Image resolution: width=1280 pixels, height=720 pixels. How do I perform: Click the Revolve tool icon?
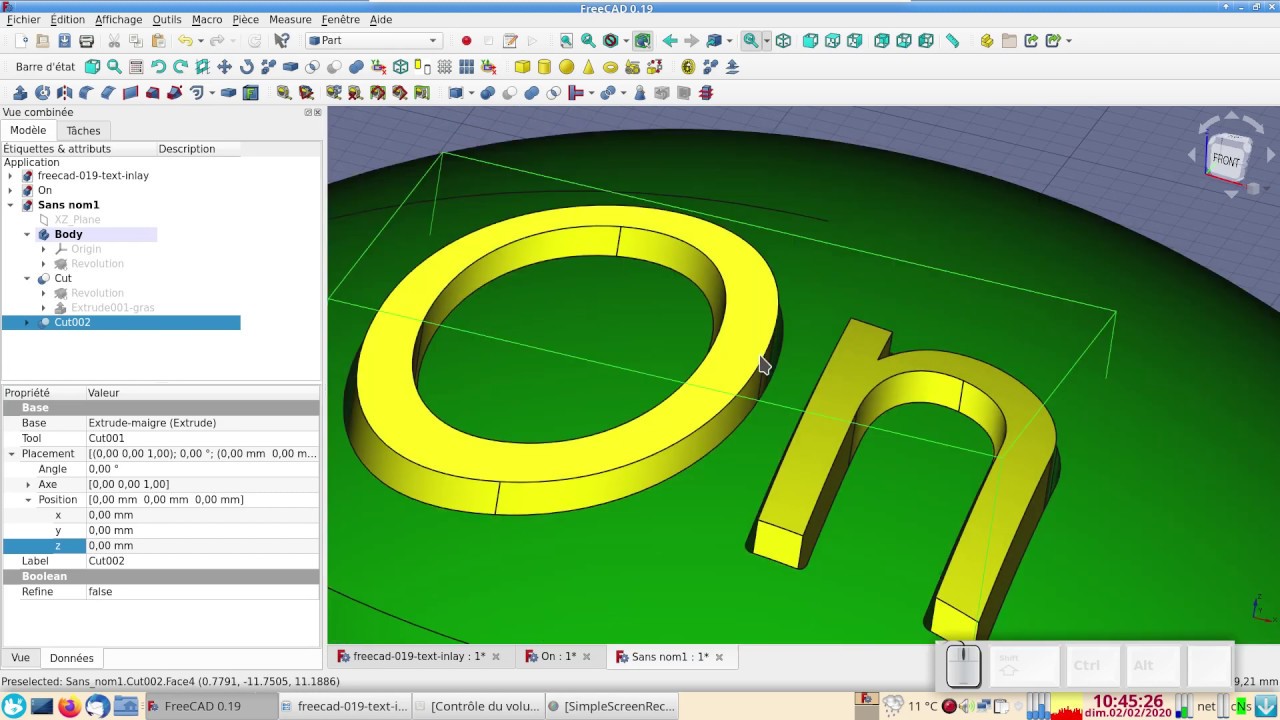[42, 93]
